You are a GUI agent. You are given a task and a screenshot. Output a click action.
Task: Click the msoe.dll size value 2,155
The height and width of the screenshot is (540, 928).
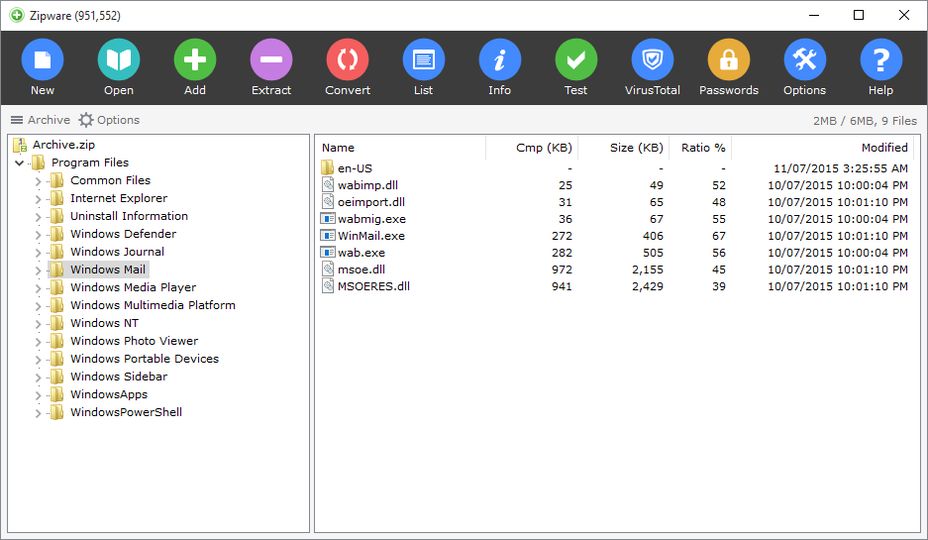pos(647,269)
